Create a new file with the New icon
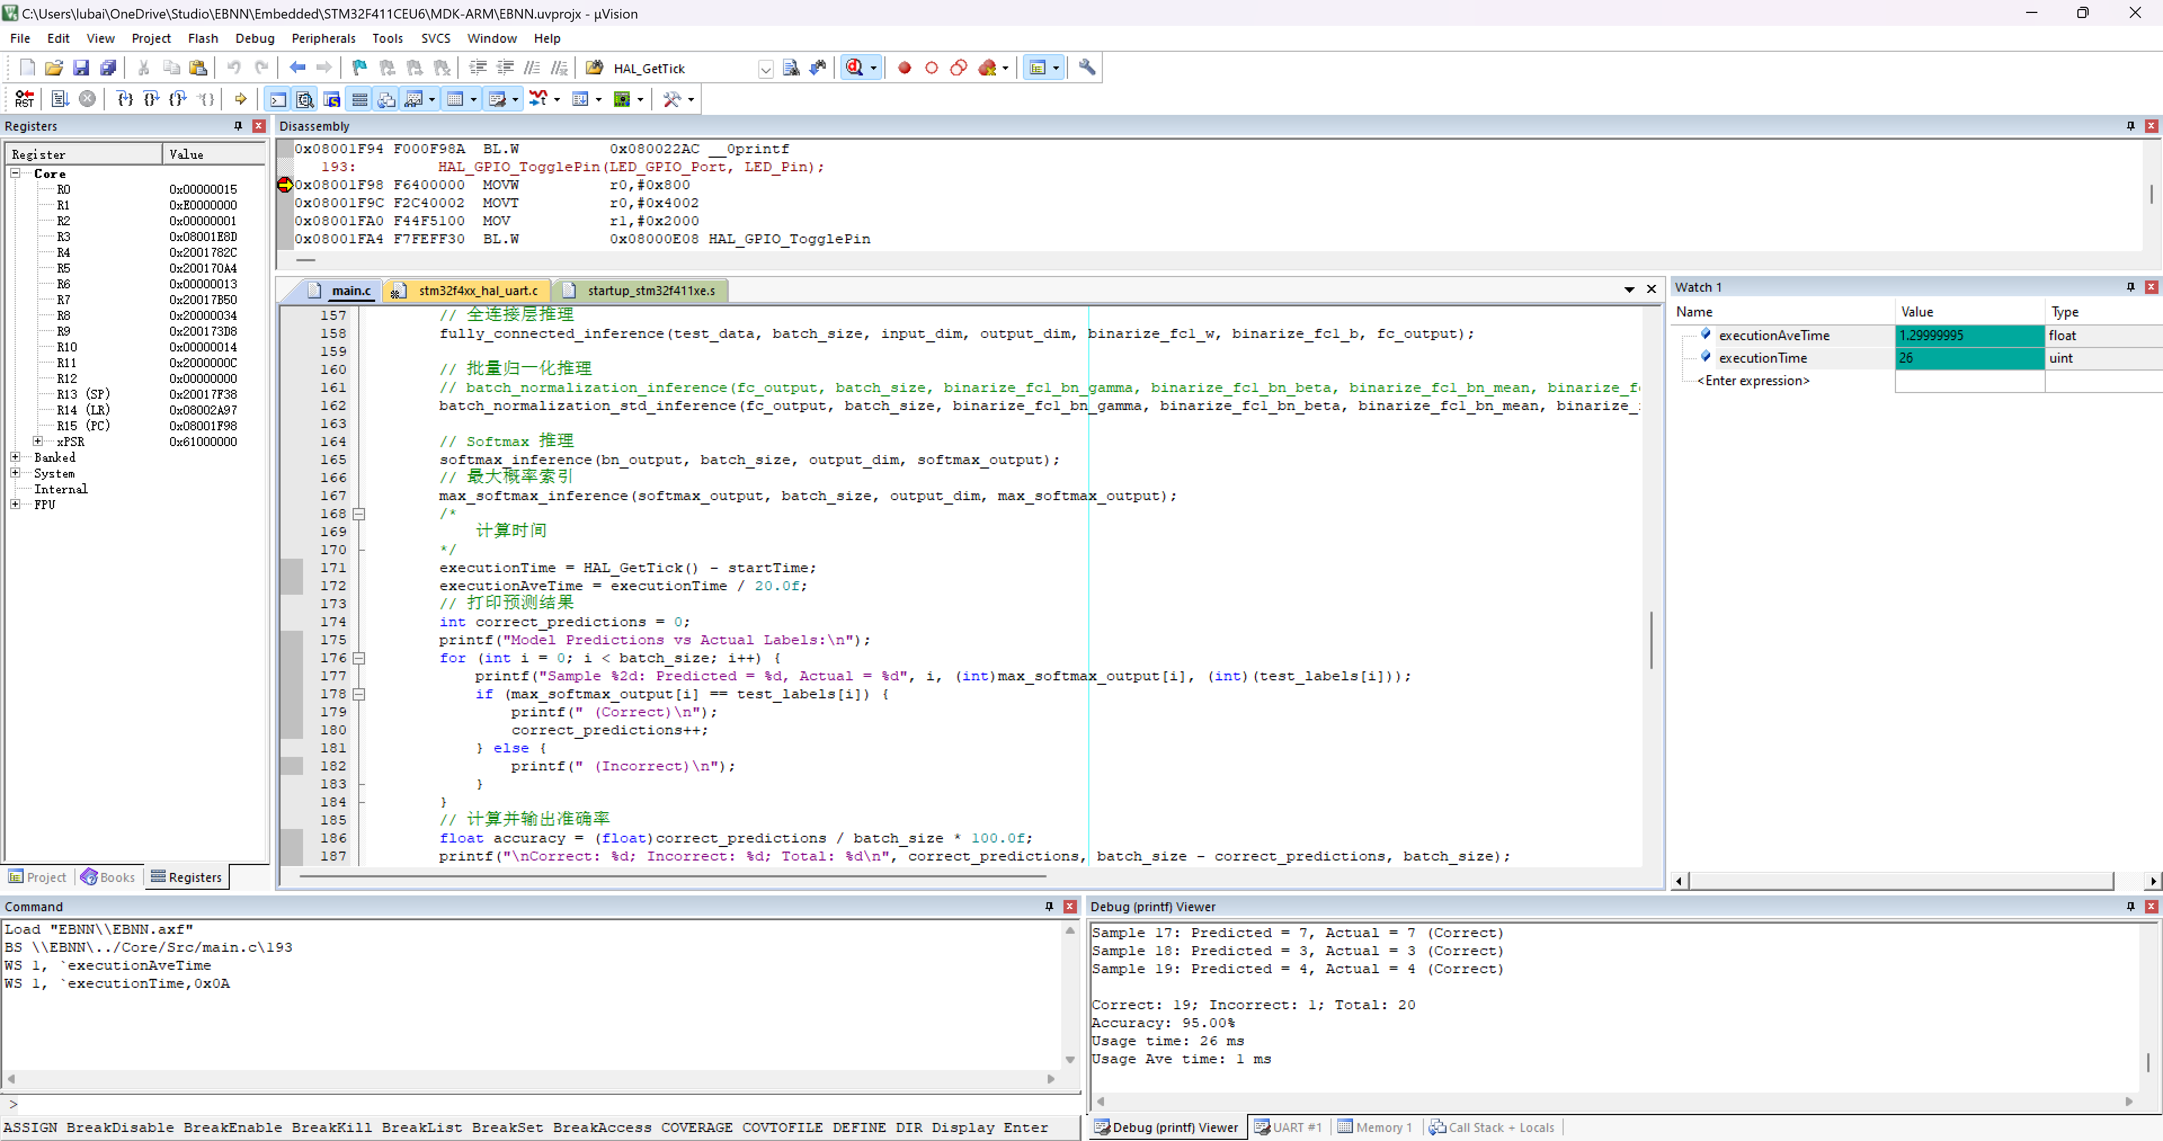The width and height of the screenshot is (2163, 1141). 27,68
